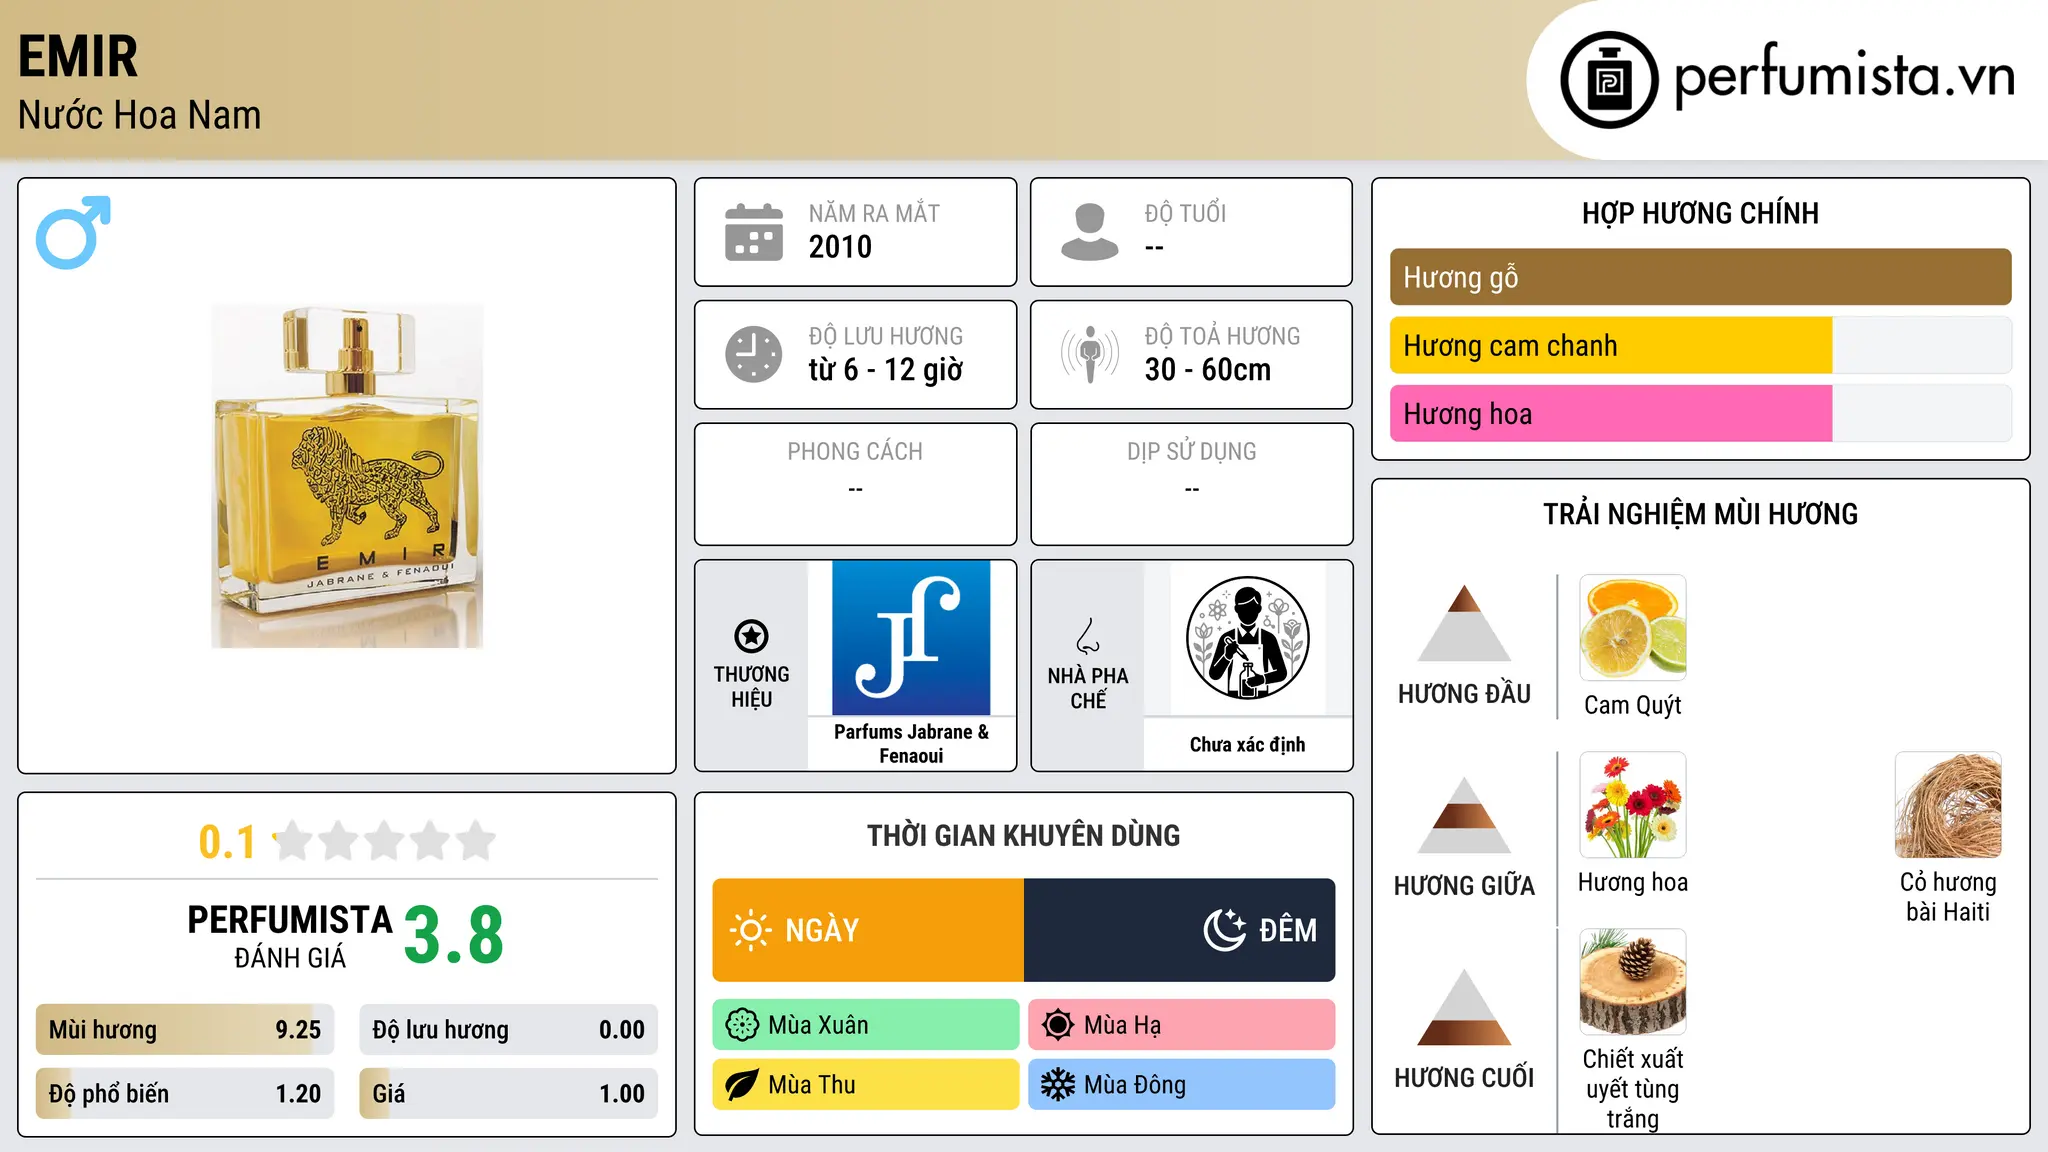Click the moon icon next to Đêm
The image size is (2048, 1152).
pyautogui.click(x=1225, y=930)
